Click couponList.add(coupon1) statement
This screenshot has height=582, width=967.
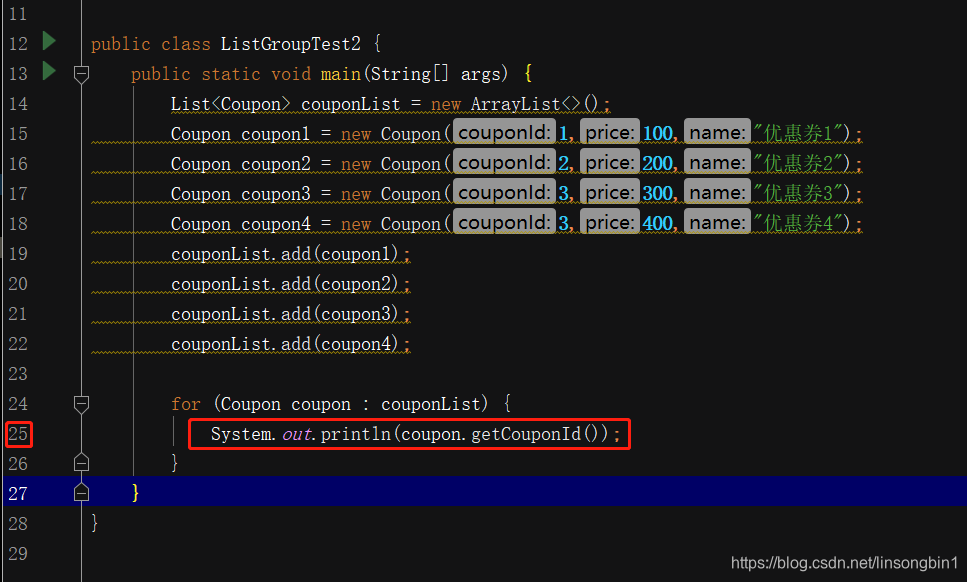[x=290, y=254]
